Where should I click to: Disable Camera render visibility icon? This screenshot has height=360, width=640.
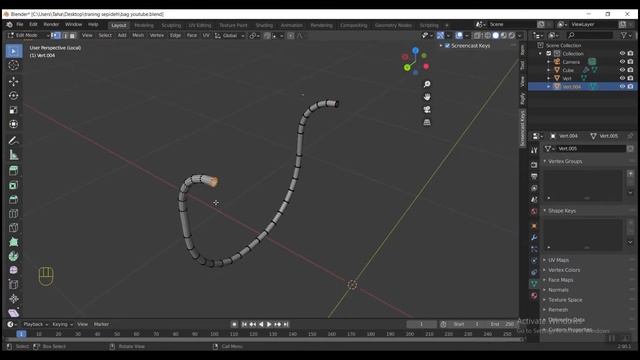[x=631, y=62]
